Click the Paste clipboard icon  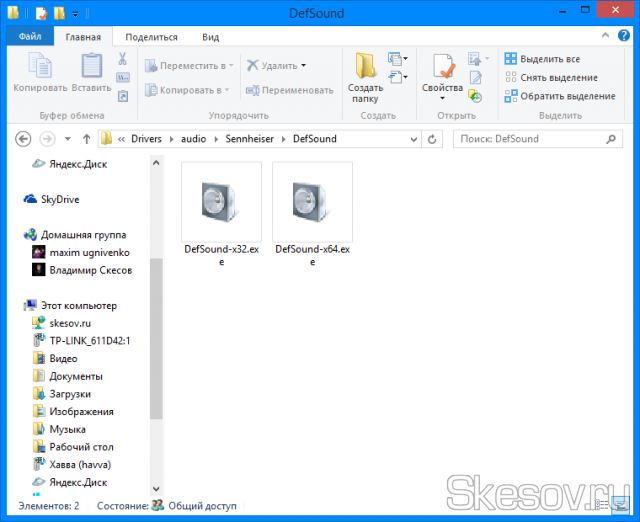coord(91,68)
